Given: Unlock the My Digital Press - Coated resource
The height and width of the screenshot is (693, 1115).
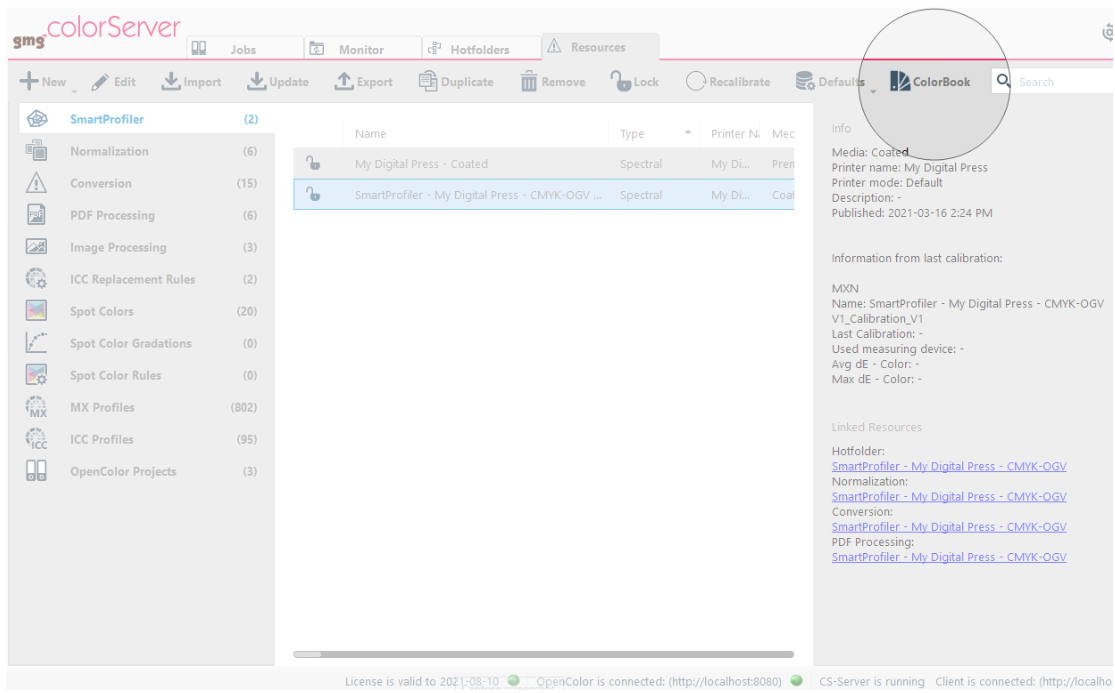Looking at the screenshot, I should click(x=315, y=162).
